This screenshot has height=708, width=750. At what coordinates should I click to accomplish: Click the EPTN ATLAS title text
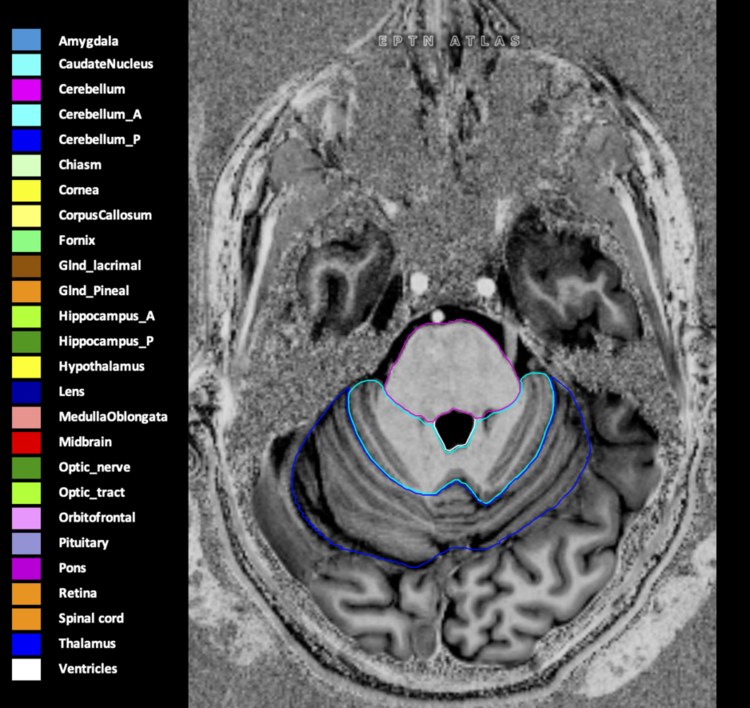(448, 41)
